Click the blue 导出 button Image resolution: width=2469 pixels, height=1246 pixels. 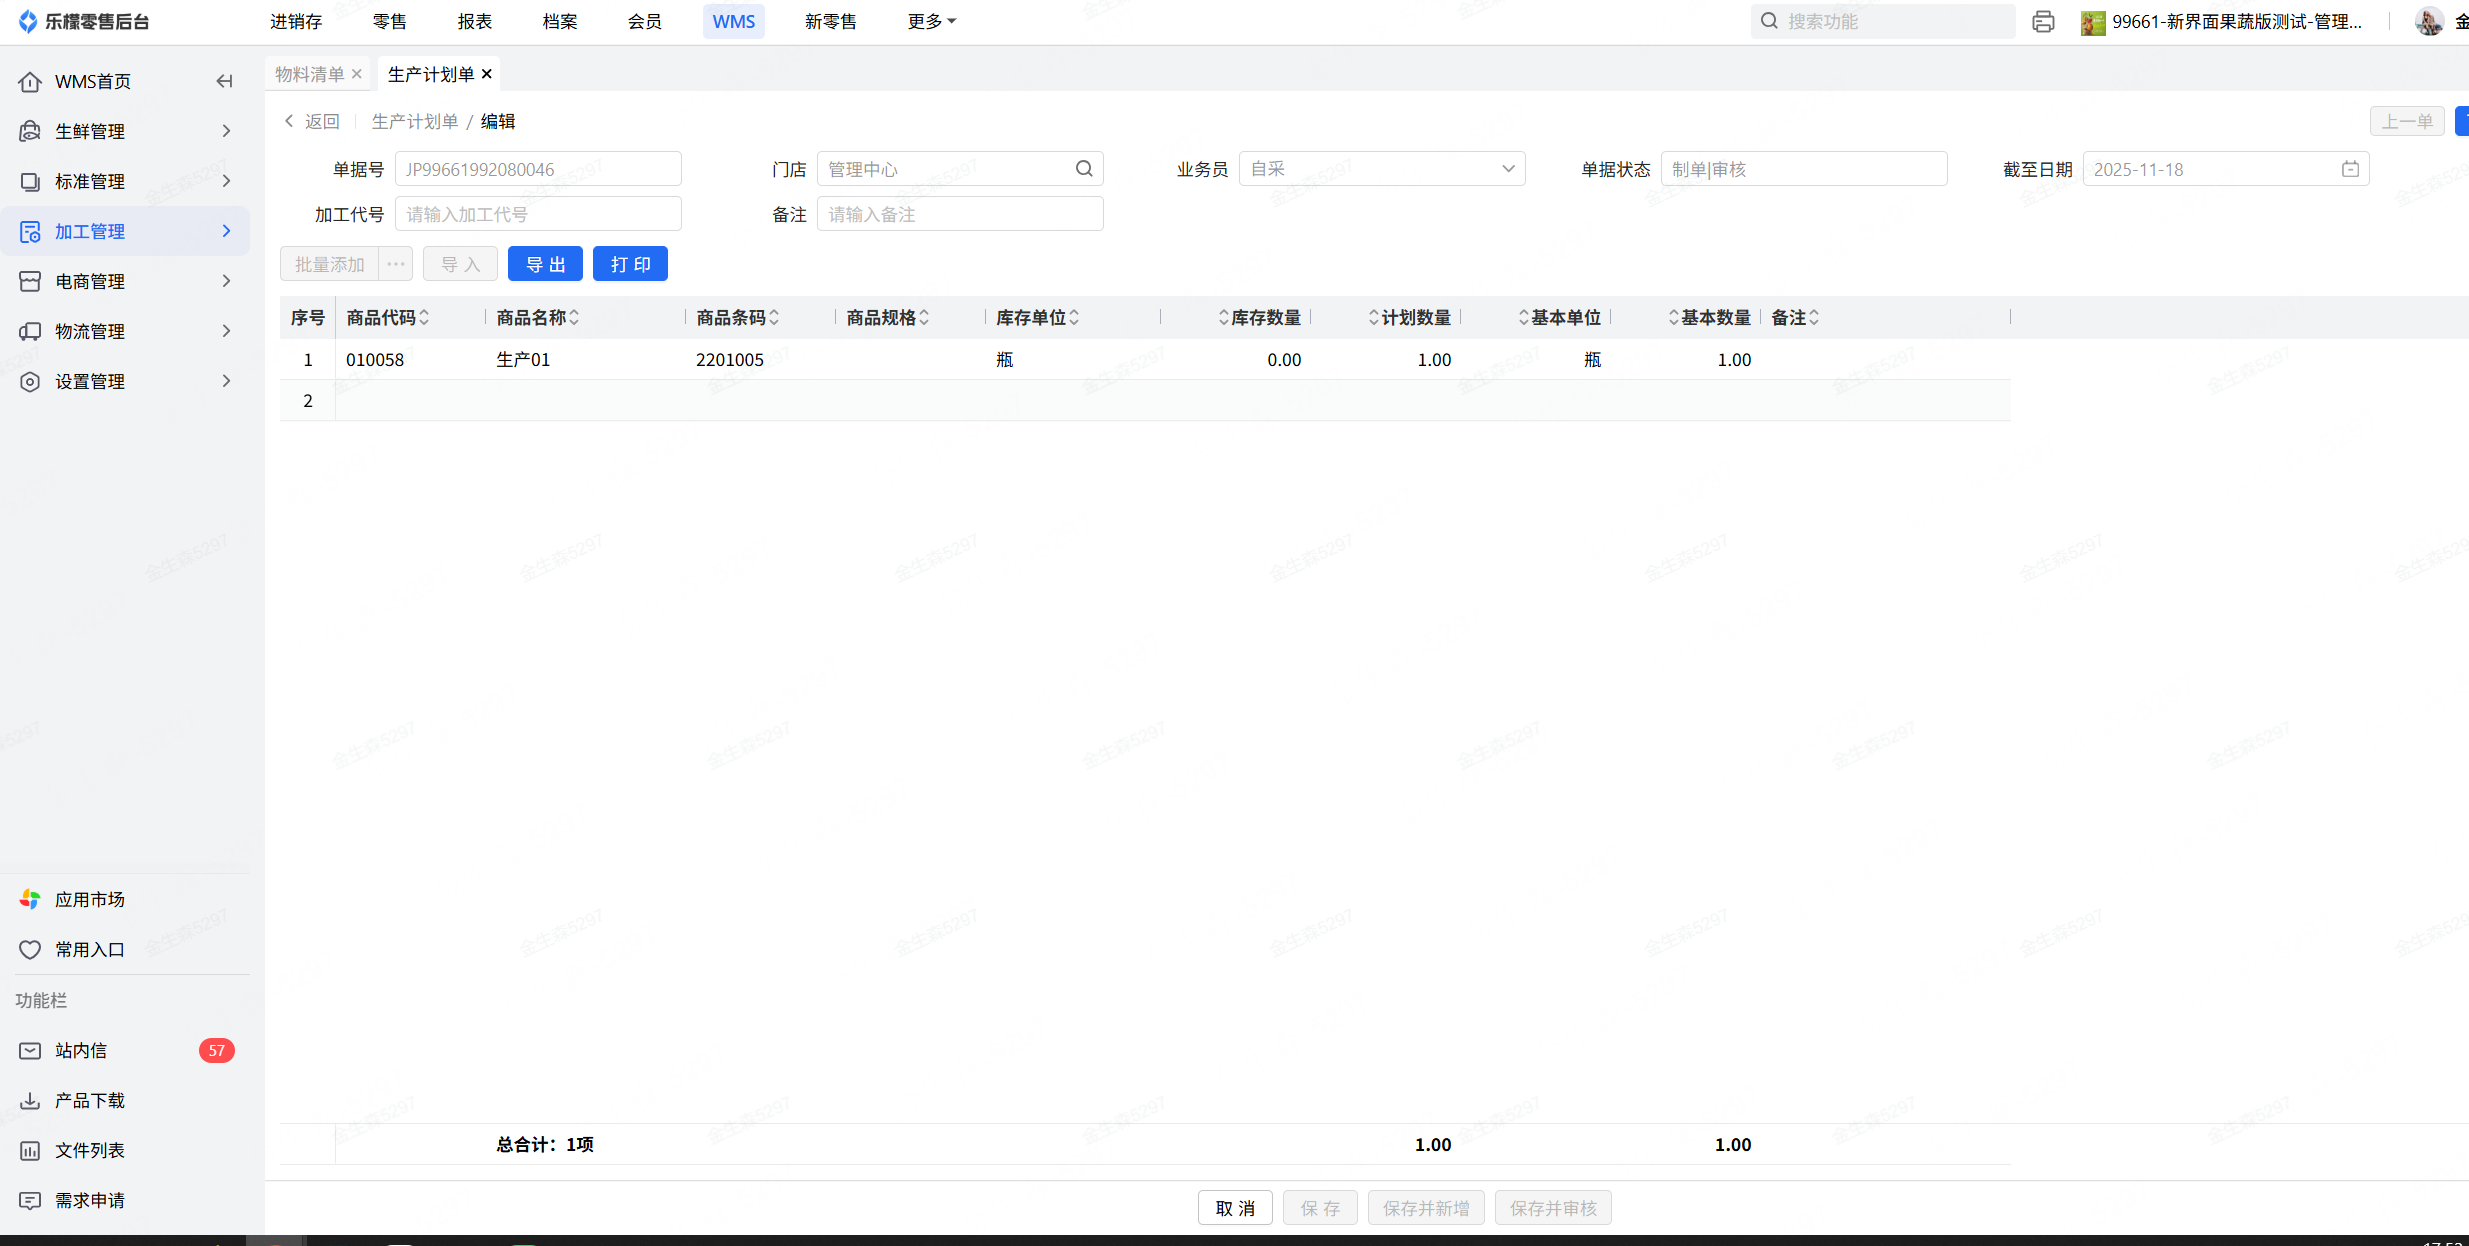point(545,264)
